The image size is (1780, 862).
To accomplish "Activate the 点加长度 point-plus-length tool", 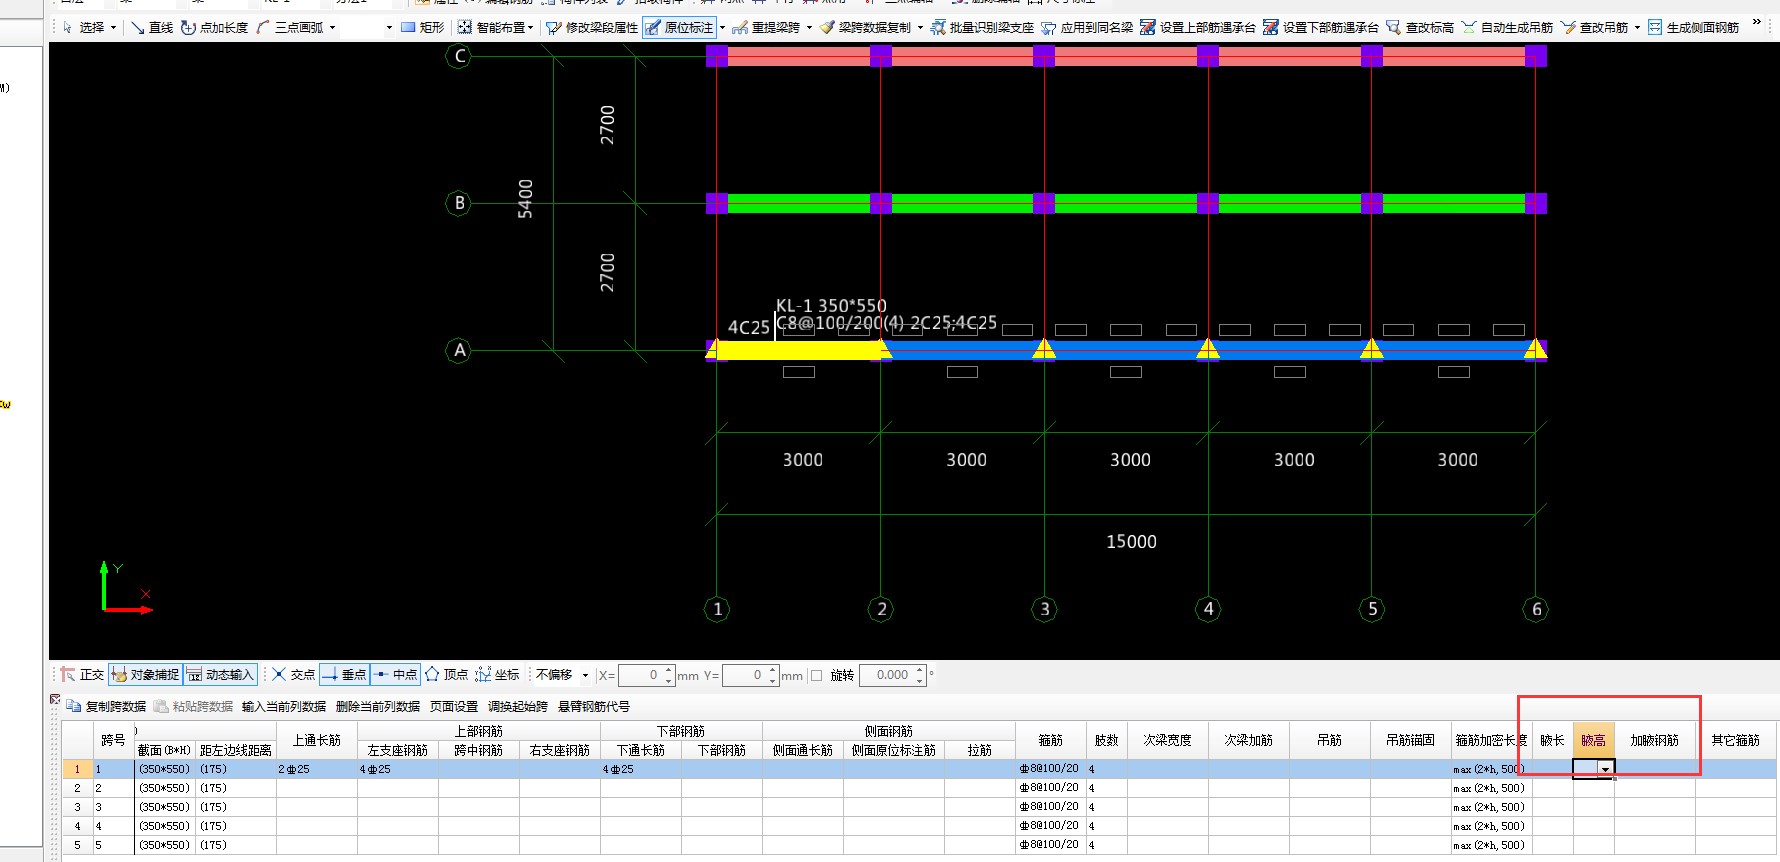I will [214, 27].
